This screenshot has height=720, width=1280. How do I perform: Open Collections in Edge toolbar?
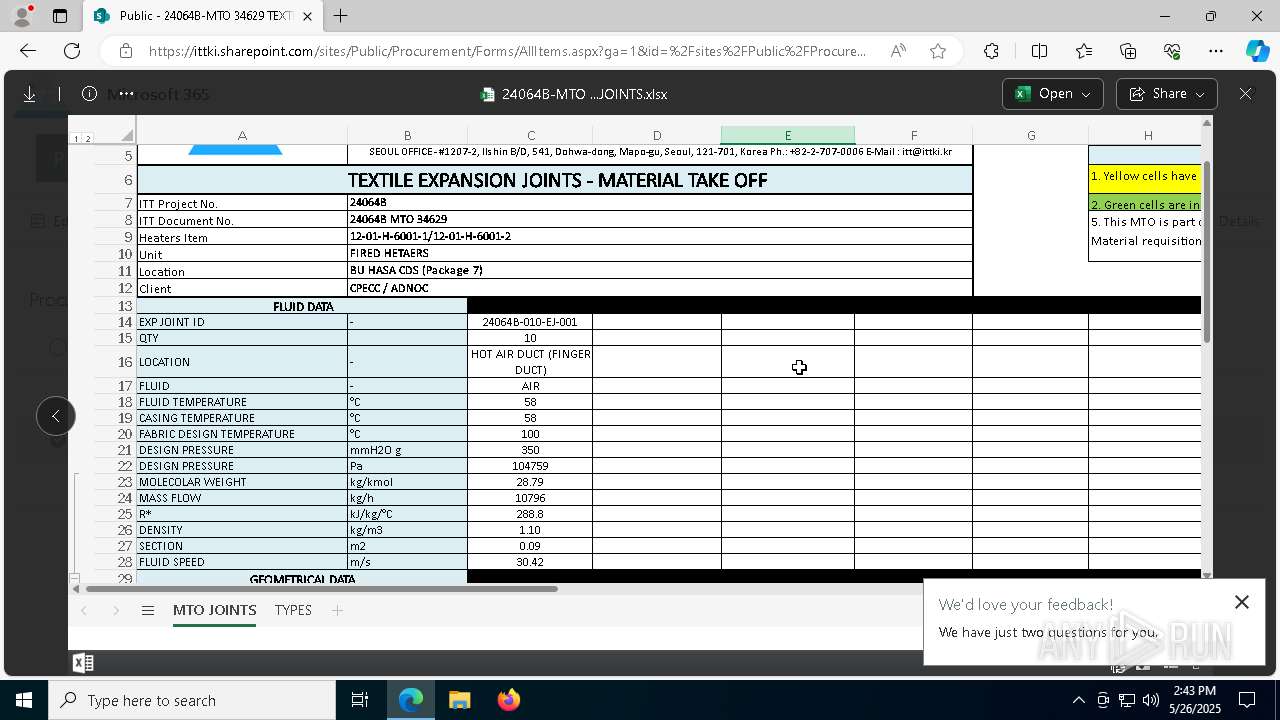(x=1128, y=51)
